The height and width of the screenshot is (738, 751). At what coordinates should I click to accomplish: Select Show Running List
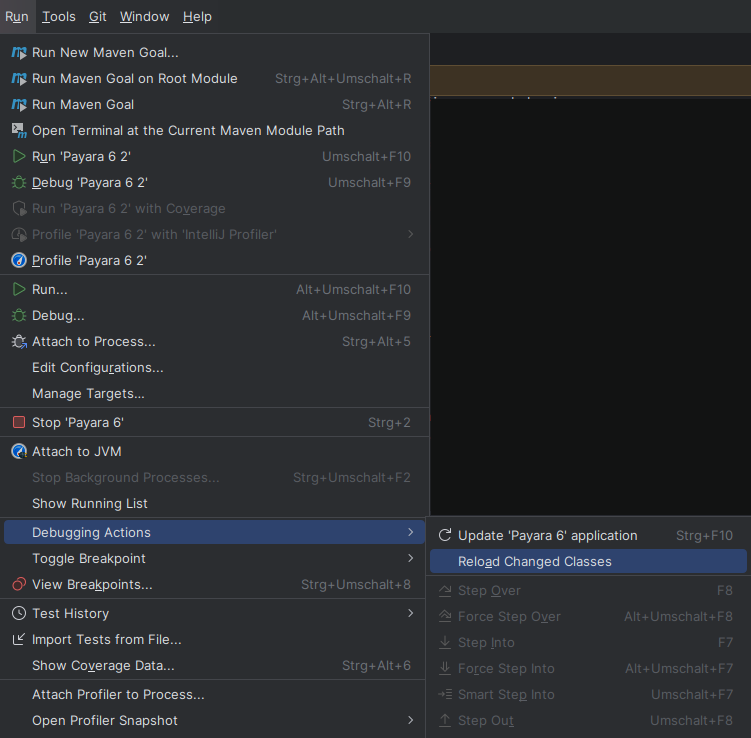click(x=89, y=503)
